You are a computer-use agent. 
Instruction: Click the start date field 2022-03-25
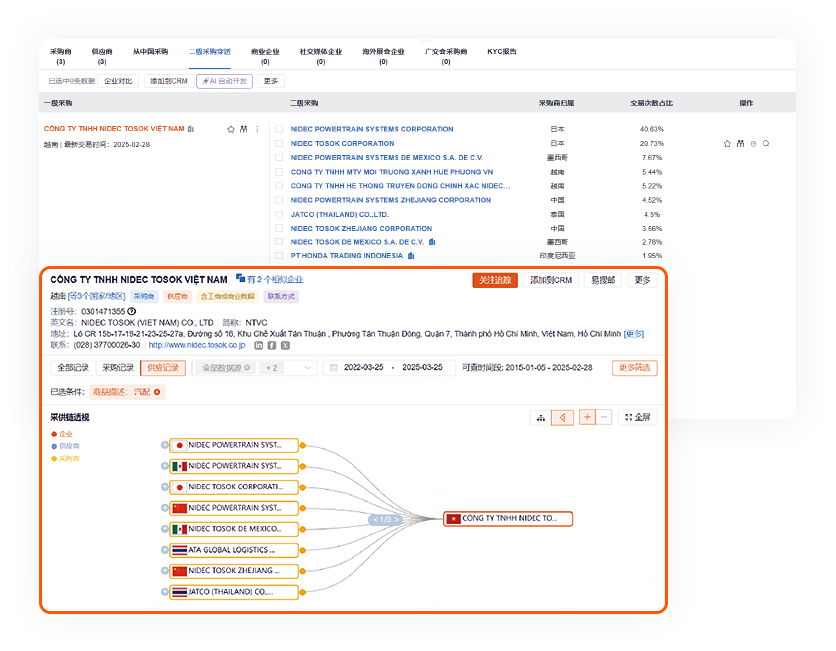pyautogui.click(x=364, y=368)
